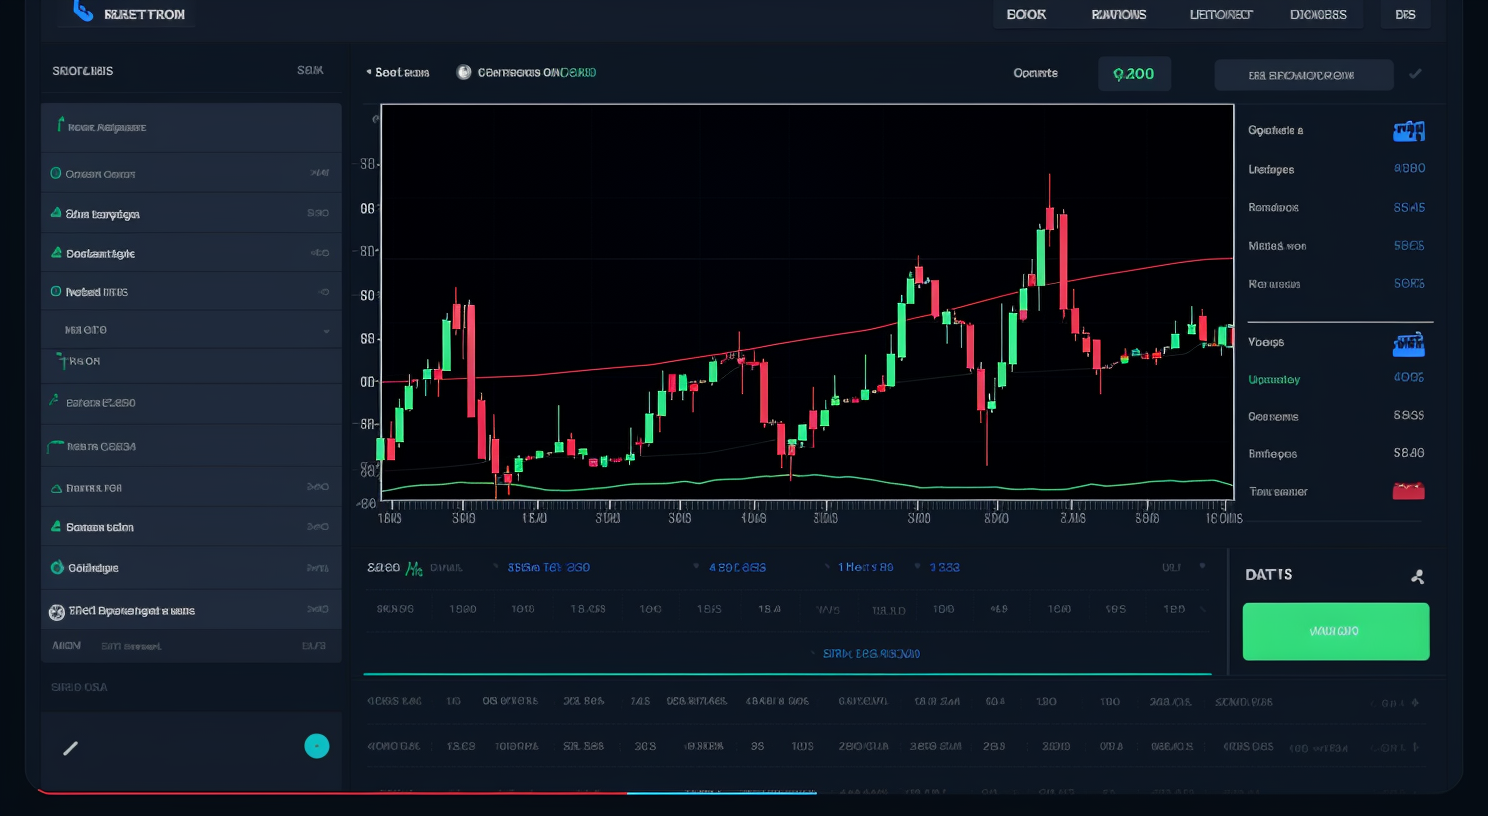Click the Romdsos value in the right panel
The height and width of the screenshot is (816, 1488).
(x=1409, y=207)
